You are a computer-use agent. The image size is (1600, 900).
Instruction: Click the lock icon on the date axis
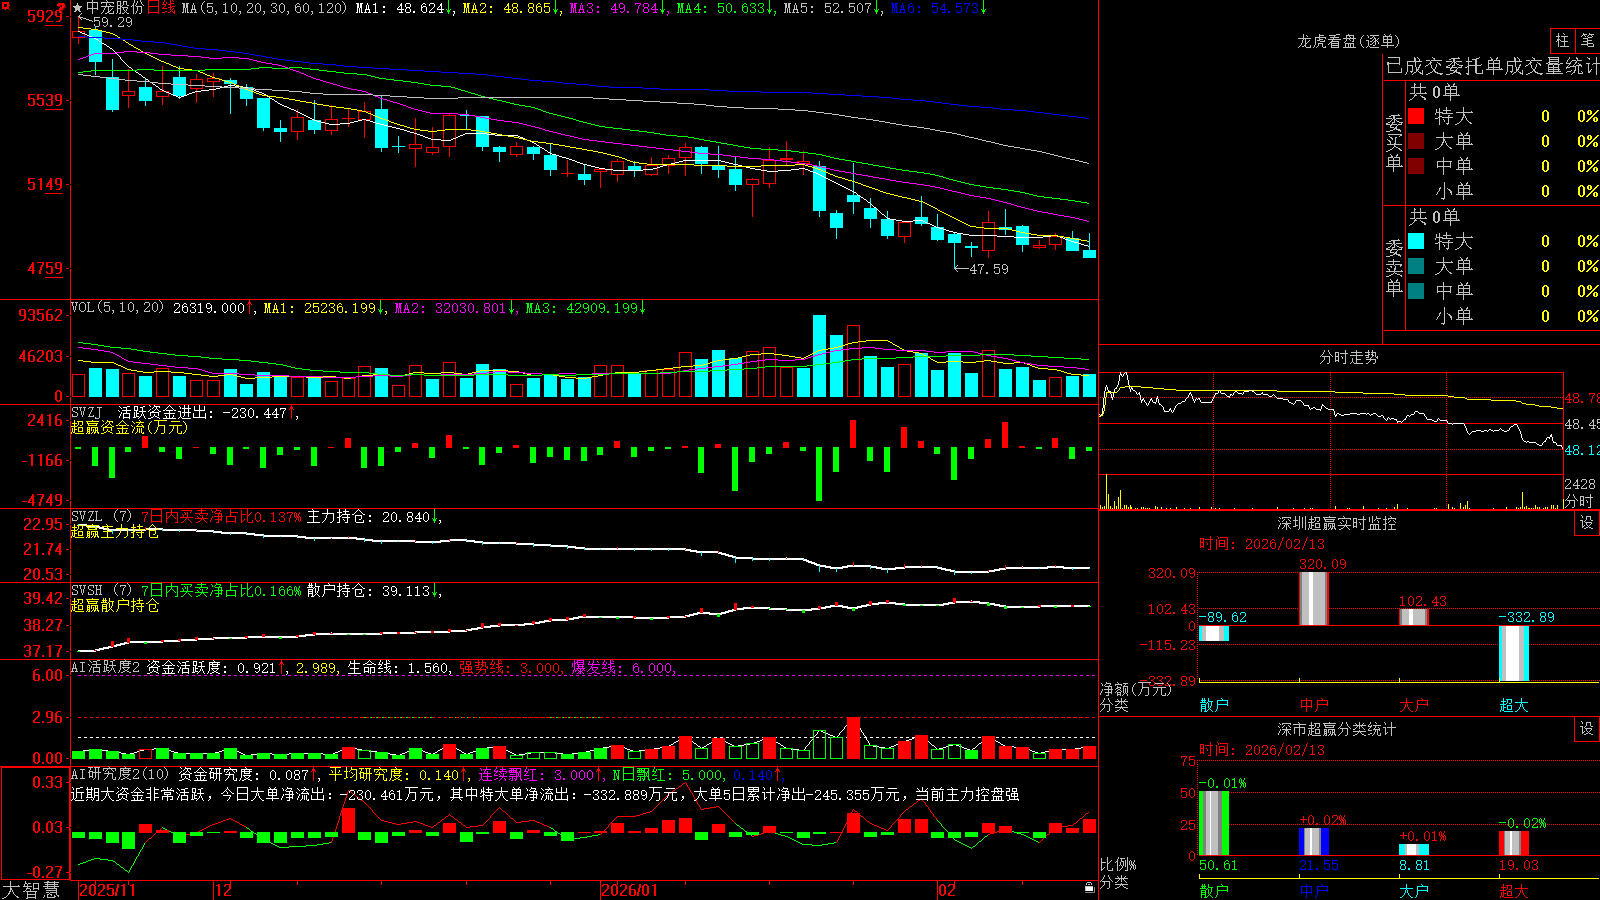[x=1089, y=888]
